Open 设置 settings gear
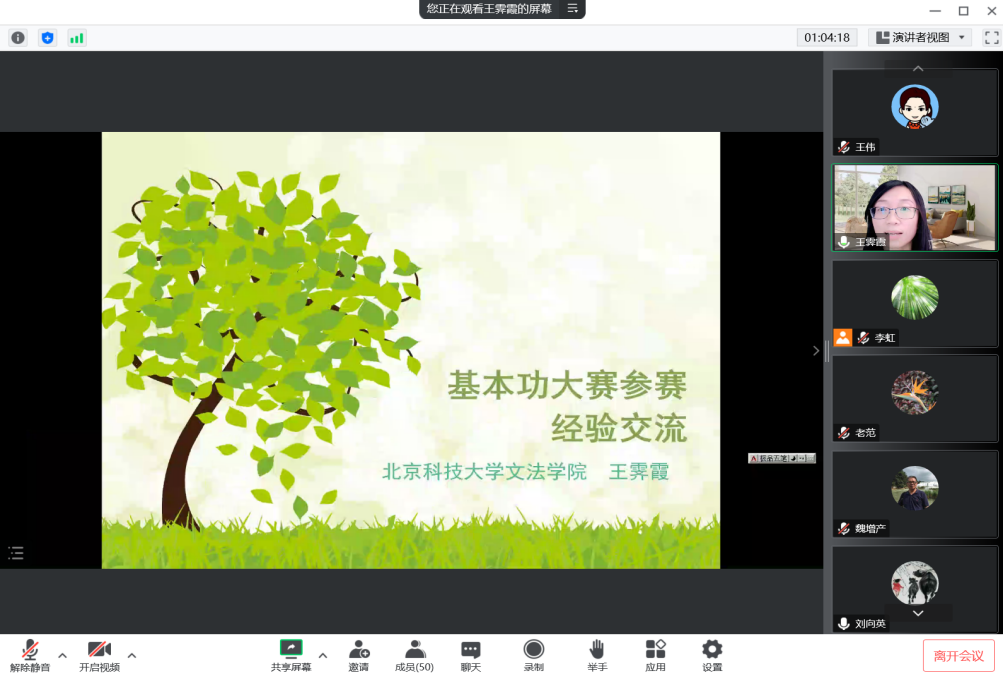This screenshot has height=674, width=1003. tap(712, 655)
